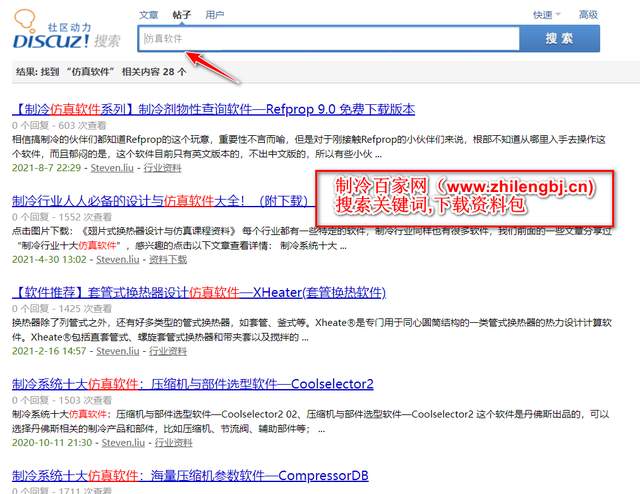The image size is (640, 494).
Task: Click the date 2020-10-11 21:30
Action: click(x=52, y=443)
